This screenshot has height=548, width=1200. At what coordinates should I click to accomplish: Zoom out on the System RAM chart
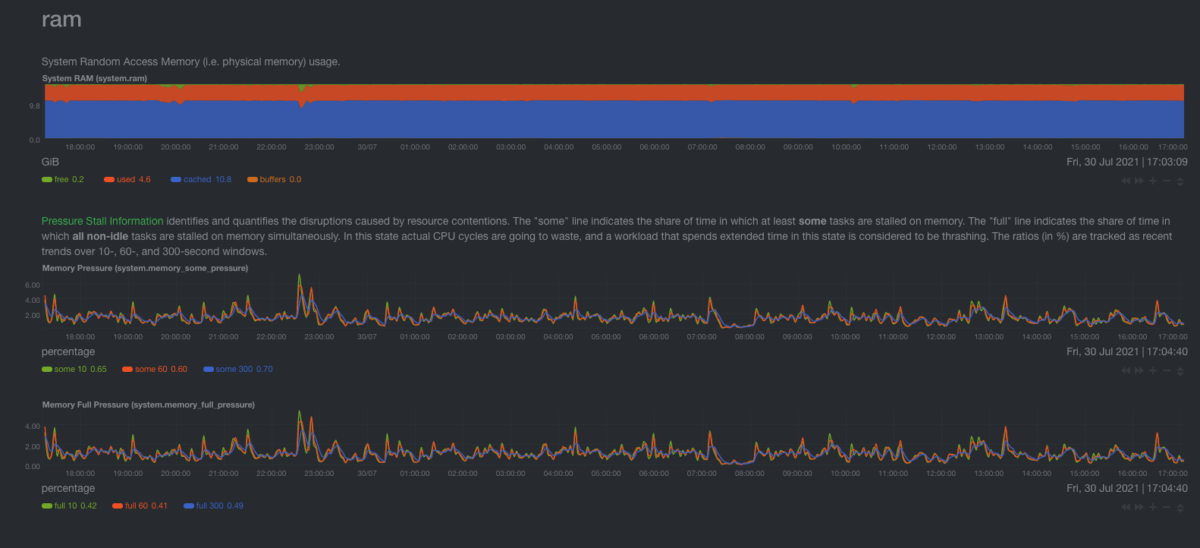pyautogui.click(x=1166, y=180)
